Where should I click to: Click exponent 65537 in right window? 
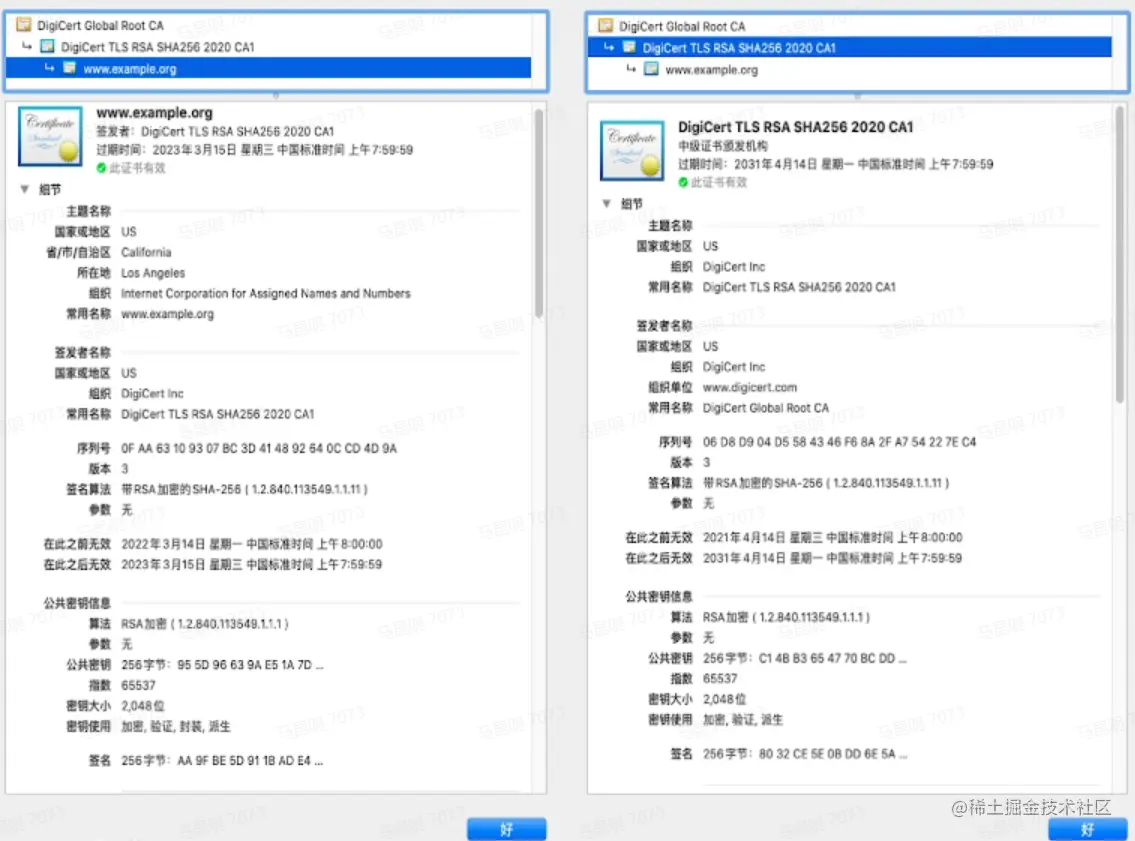[720, 679]
